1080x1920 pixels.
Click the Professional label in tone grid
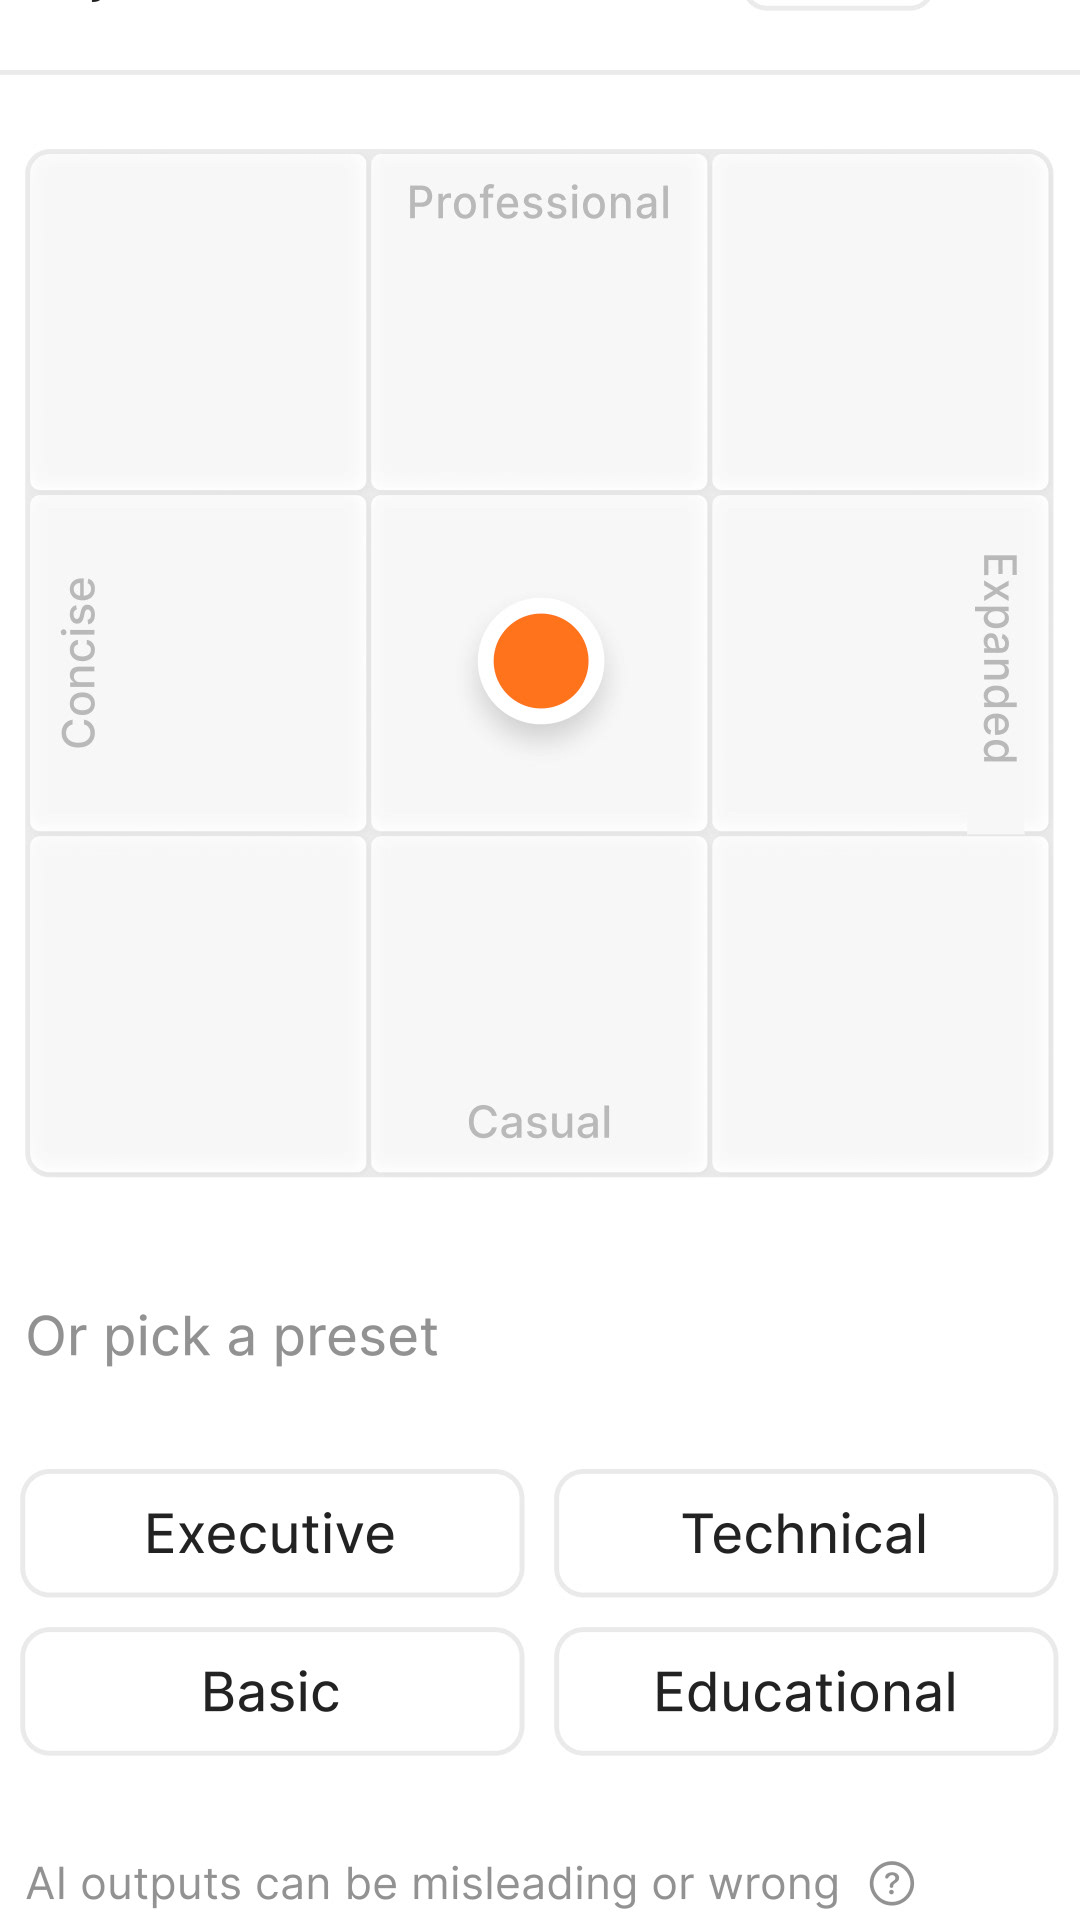pyautogui.click(x=539, y=203)
